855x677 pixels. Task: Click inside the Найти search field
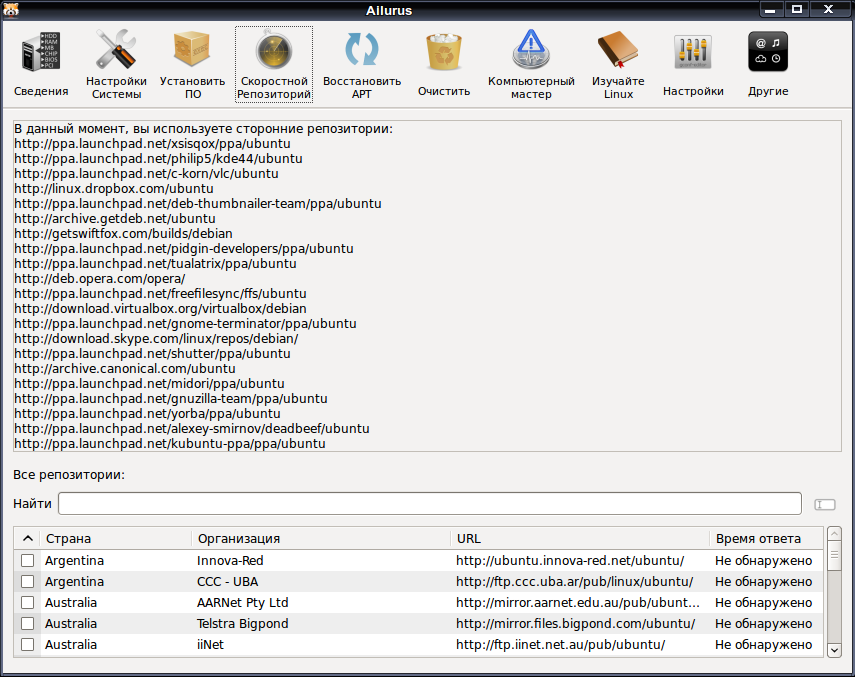point(430,504)
